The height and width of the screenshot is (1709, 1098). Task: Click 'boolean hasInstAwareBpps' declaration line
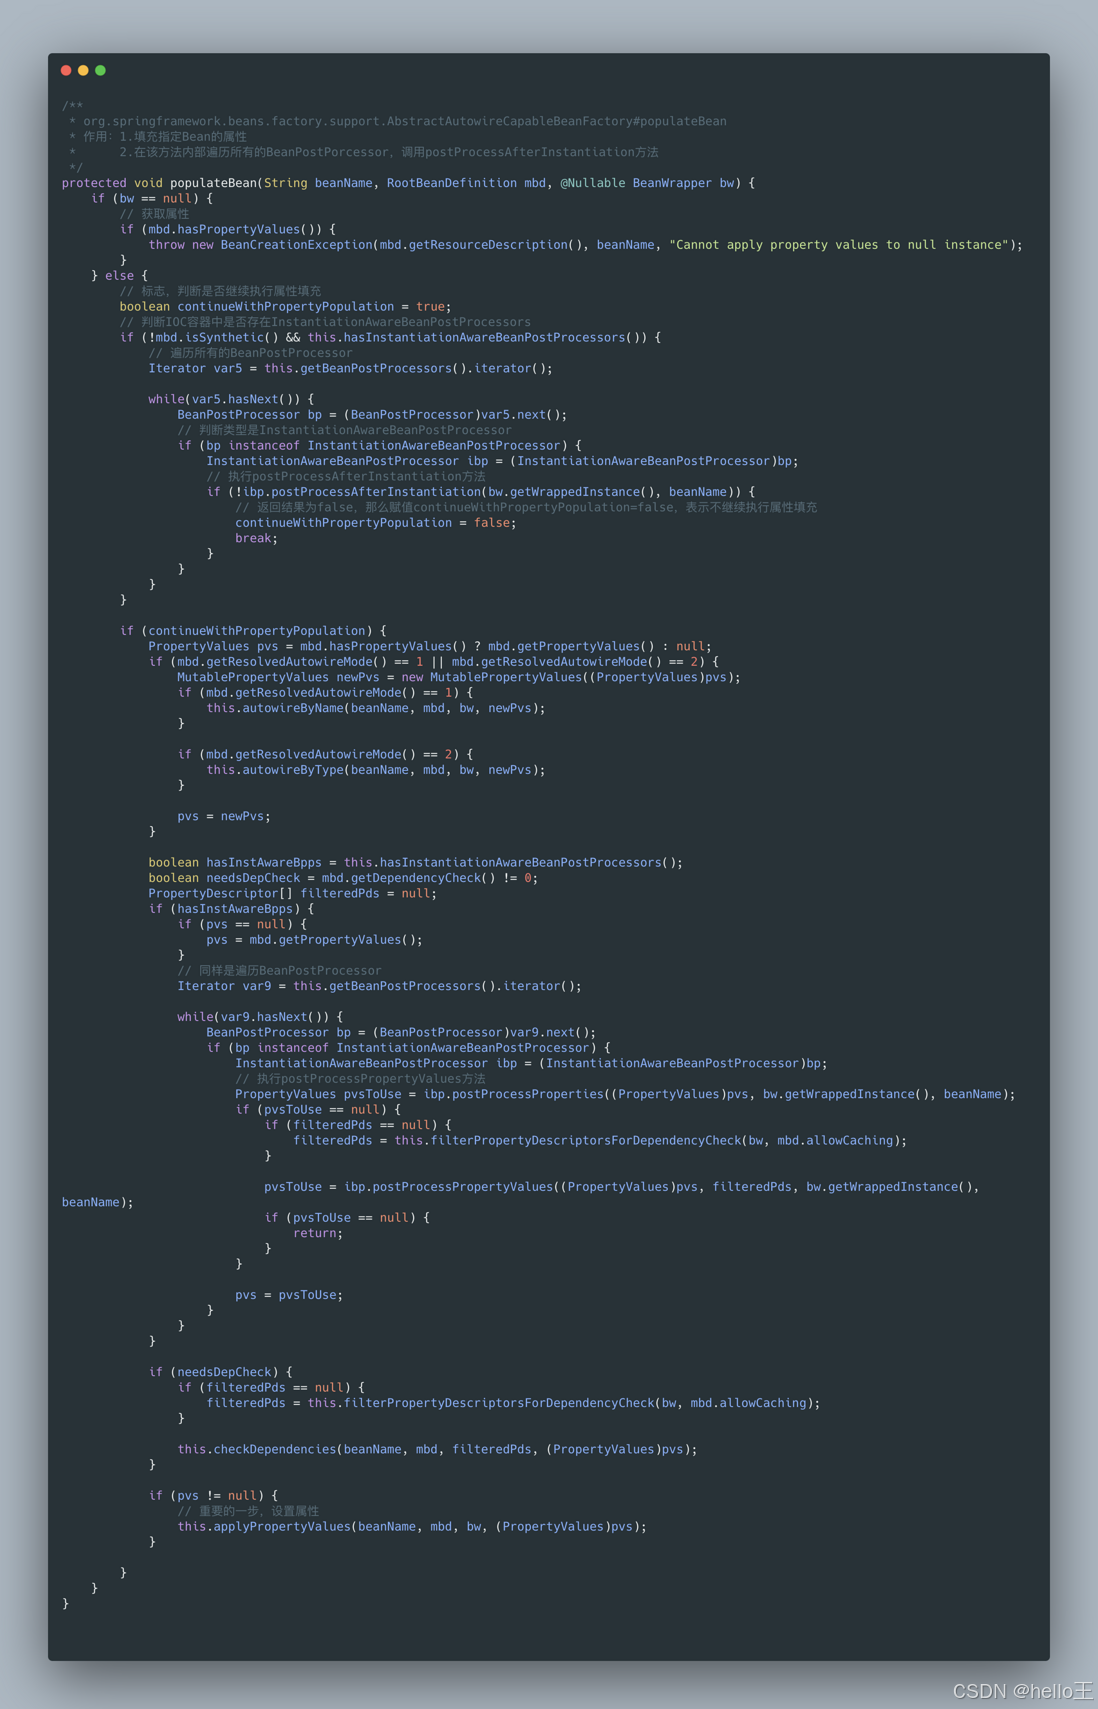[416, 862]
